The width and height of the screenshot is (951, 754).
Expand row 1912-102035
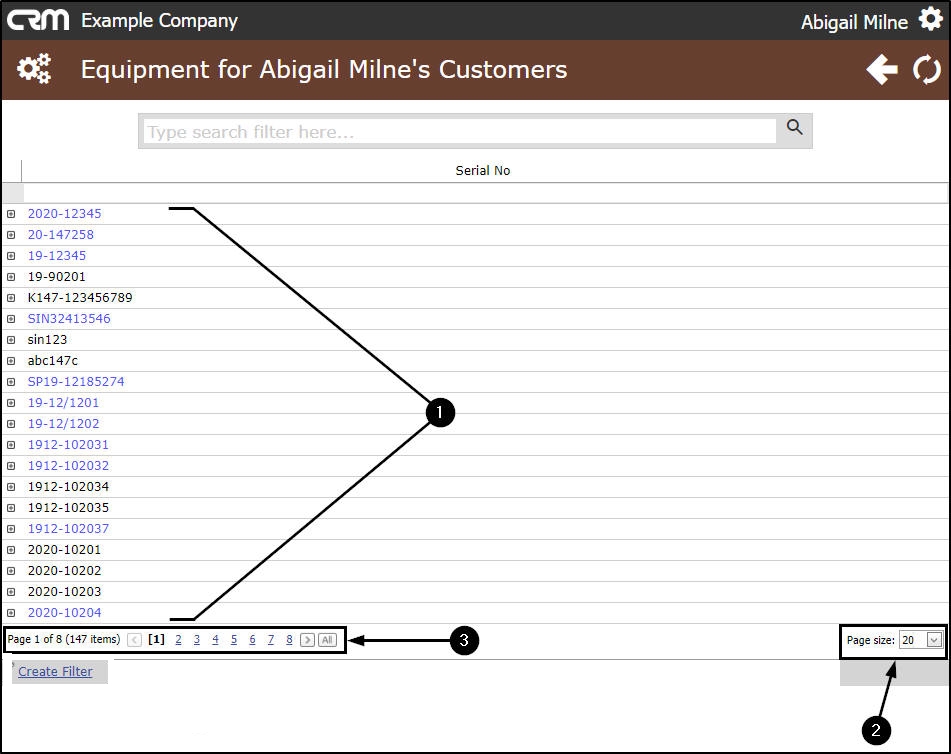point(11,508)
